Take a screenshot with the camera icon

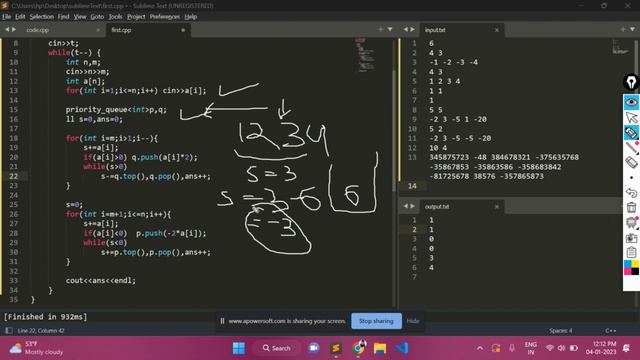click(631, 238)
